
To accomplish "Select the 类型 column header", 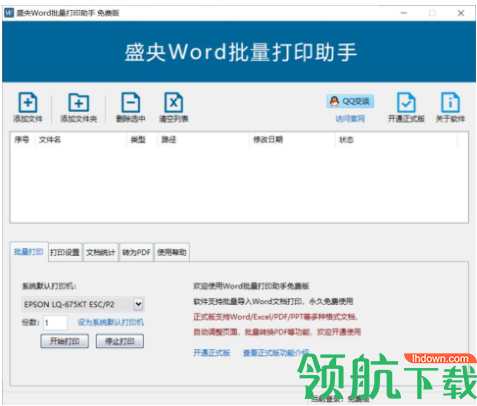I will pos(138,140).
